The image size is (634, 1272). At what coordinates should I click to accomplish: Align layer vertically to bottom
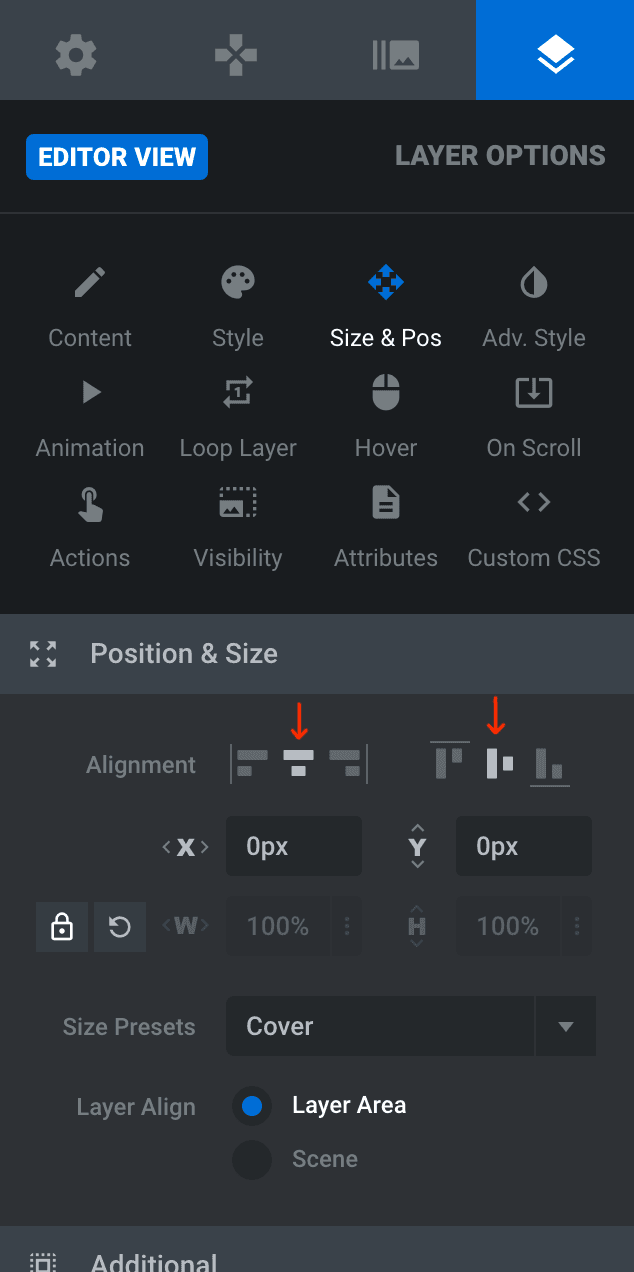click(550, 764)
